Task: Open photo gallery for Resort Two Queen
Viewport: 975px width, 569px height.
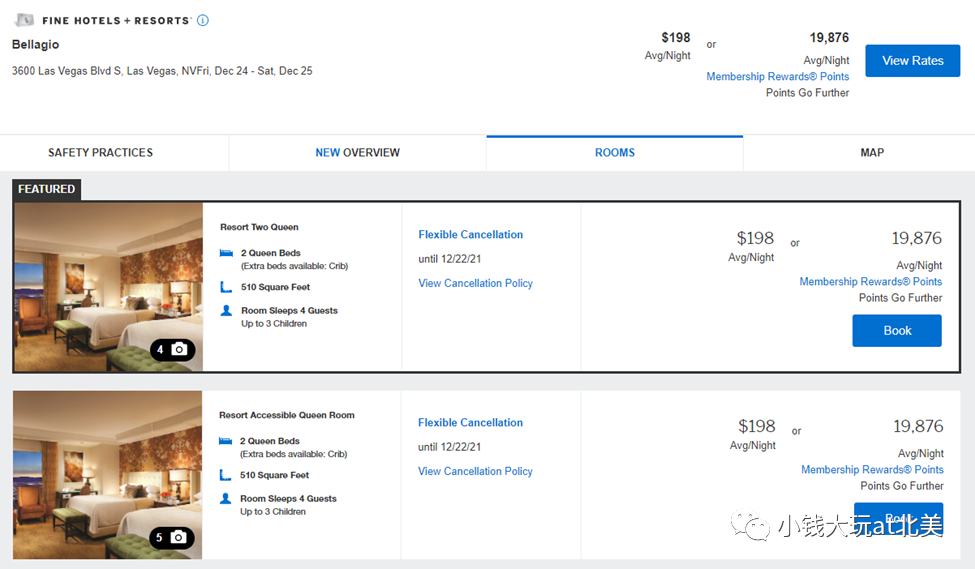Action: tap(173, 350)
